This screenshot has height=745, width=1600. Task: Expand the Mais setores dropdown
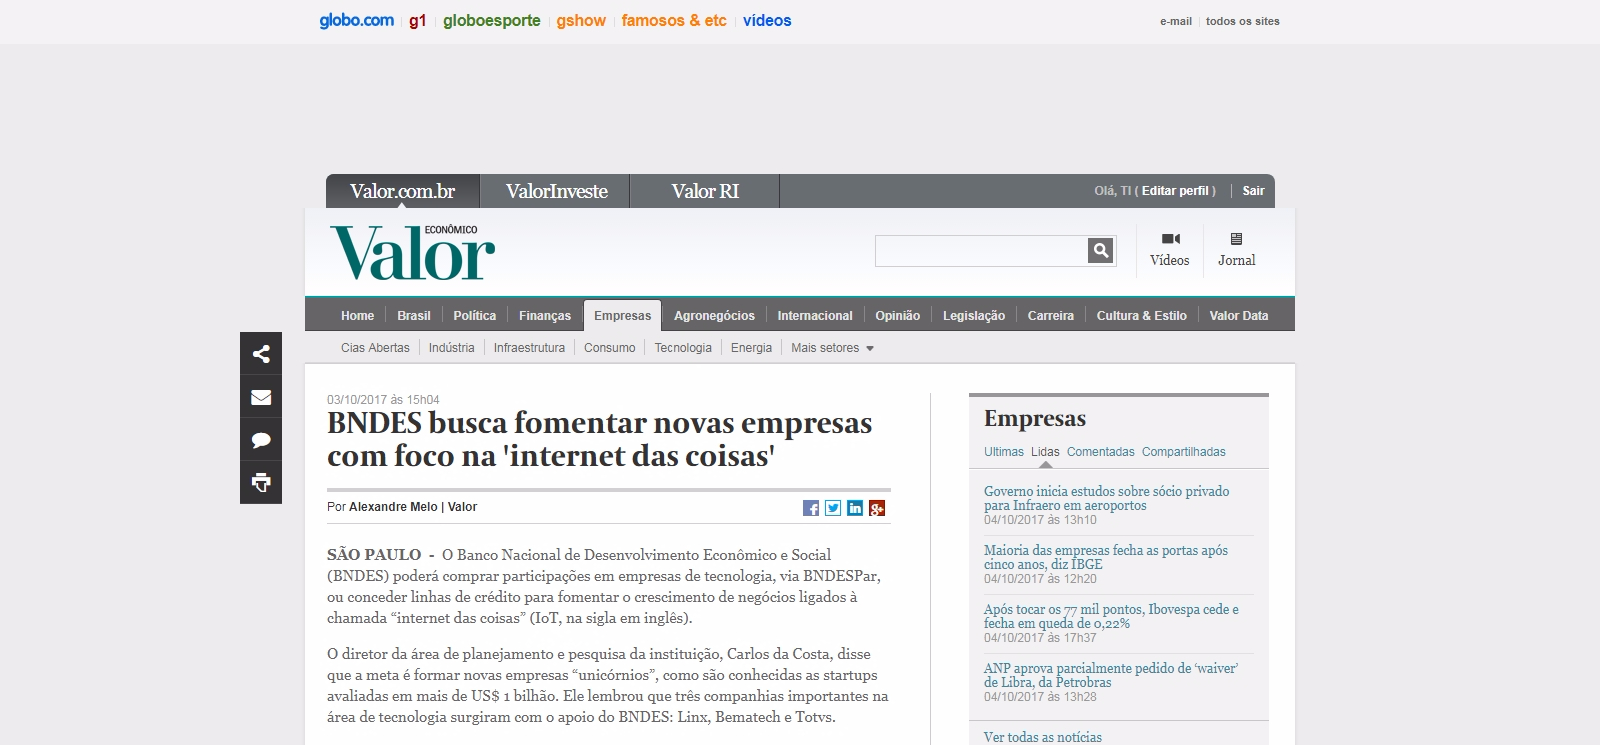(832, 348)
